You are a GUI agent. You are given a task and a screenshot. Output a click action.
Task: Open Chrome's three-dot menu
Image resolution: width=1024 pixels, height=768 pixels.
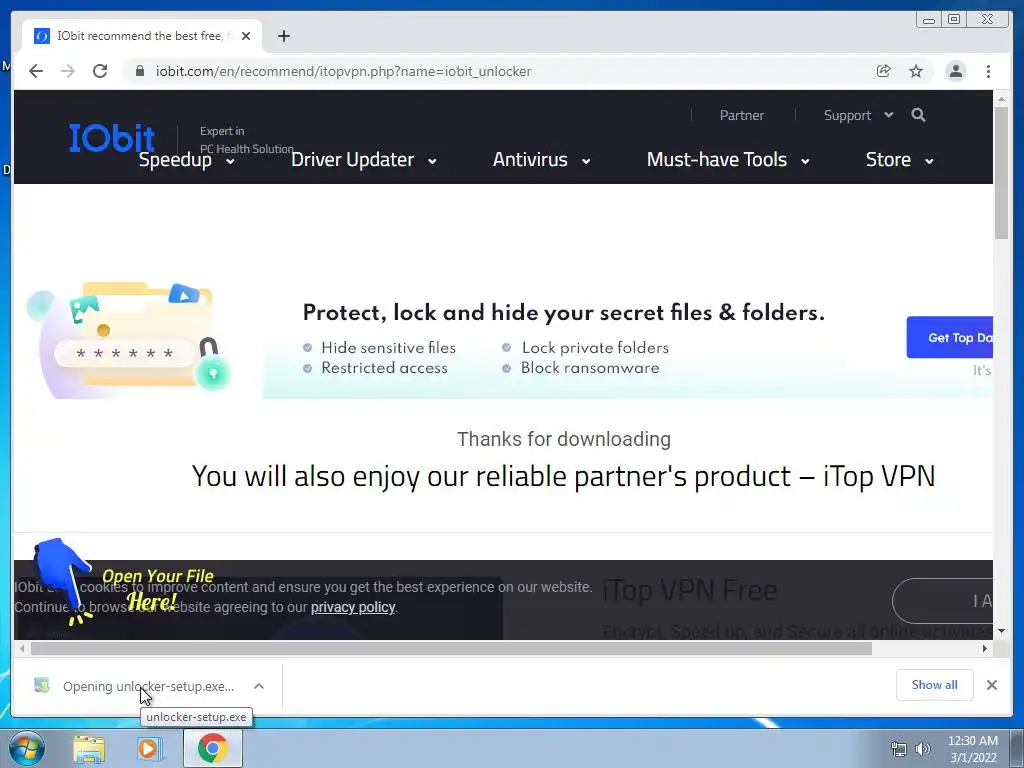tap(988, 71)
